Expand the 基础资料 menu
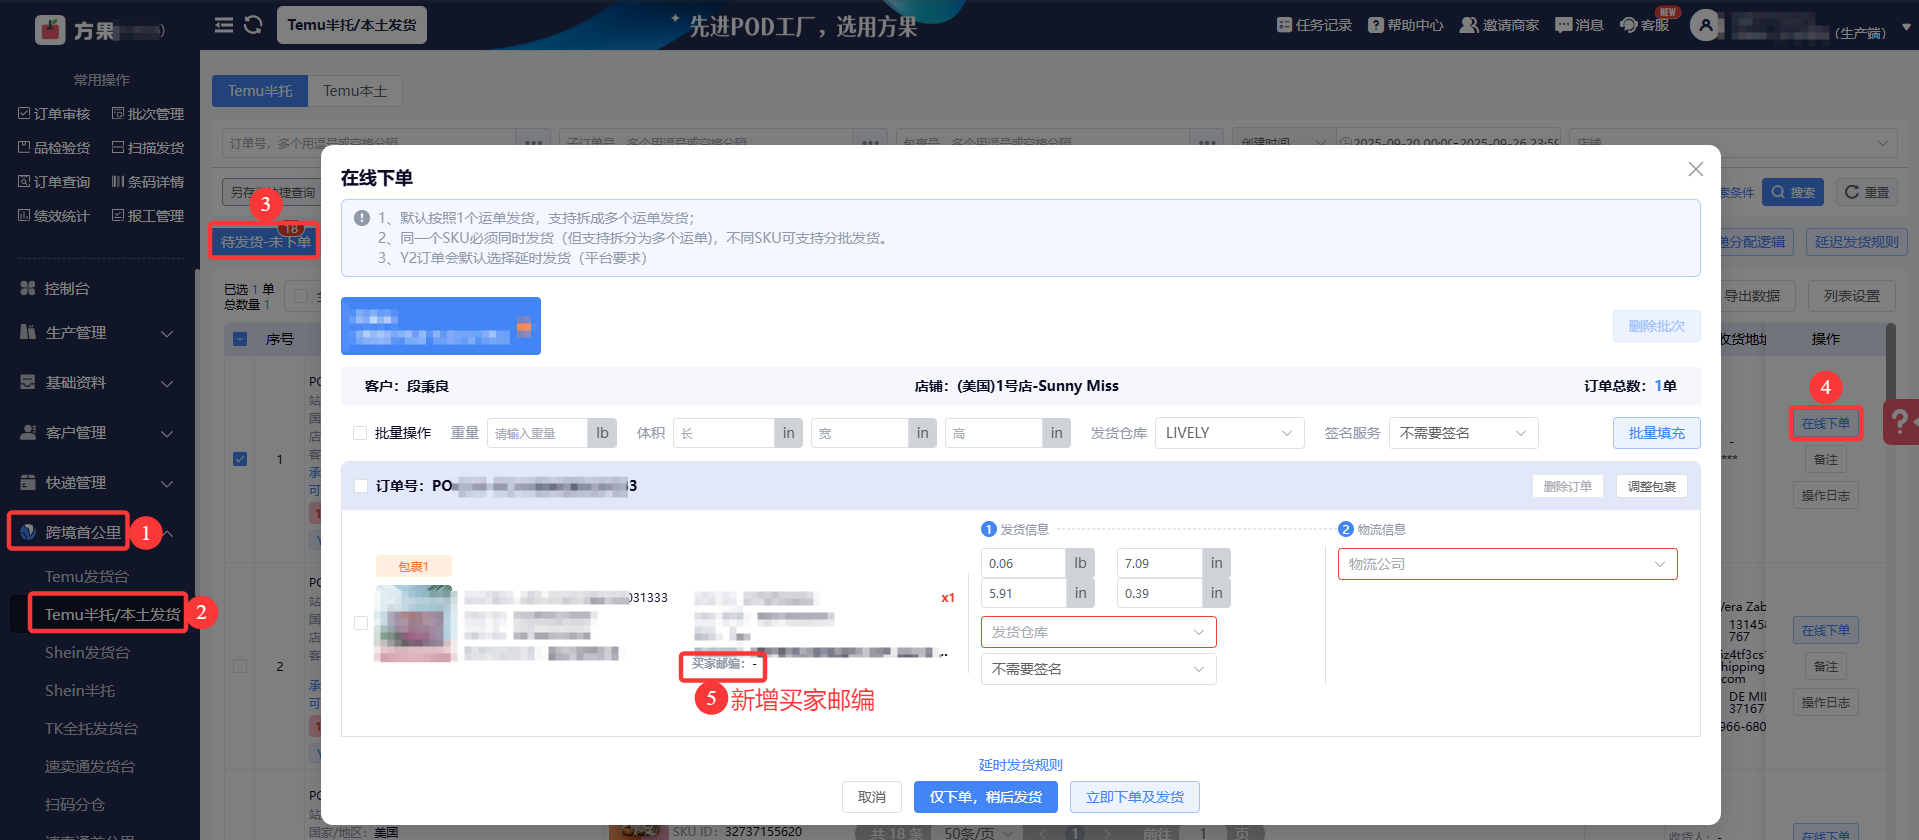This screenshot has height=840, width=1919. coord(97,383)
